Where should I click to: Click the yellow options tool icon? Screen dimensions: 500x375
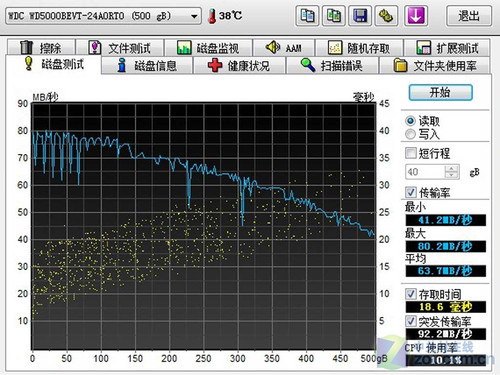386,16
